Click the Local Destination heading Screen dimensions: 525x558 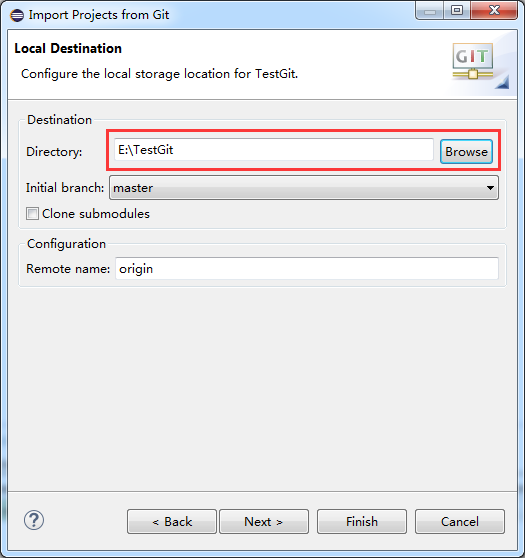[68, 48]
